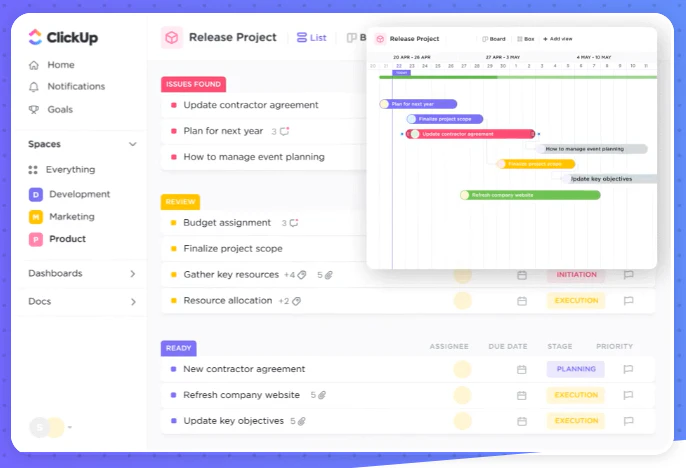Click attachment icon on Gather key resources

point(329,275)
